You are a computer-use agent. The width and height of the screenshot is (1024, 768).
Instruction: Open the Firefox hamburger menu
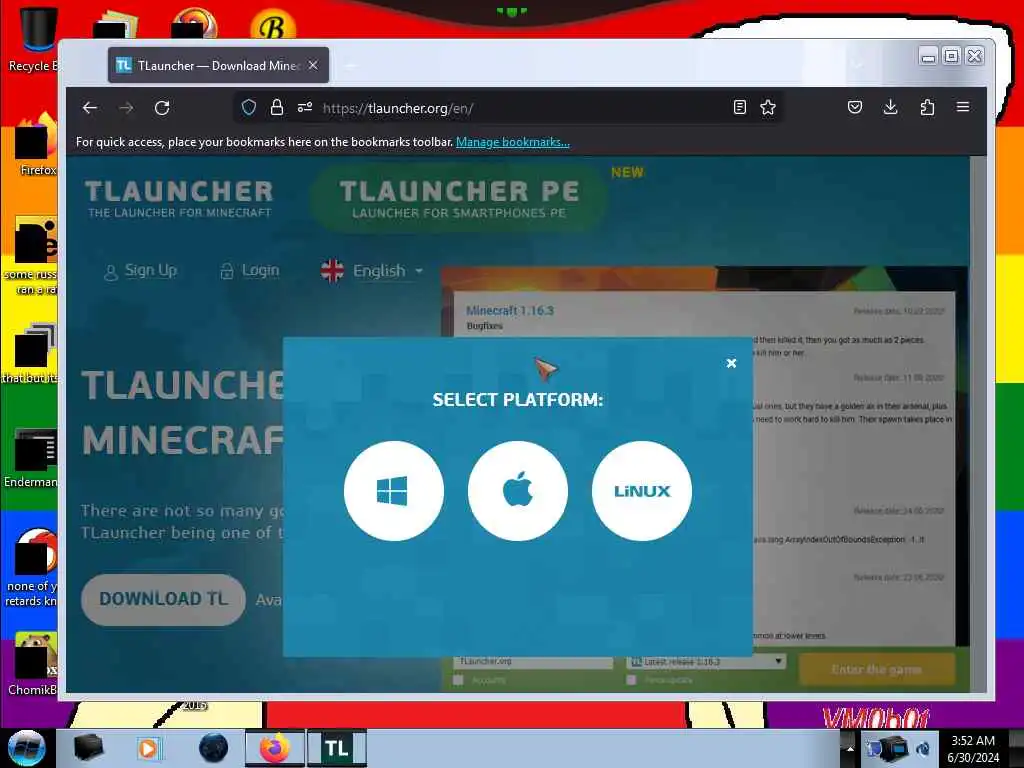[x=963, y=107]
